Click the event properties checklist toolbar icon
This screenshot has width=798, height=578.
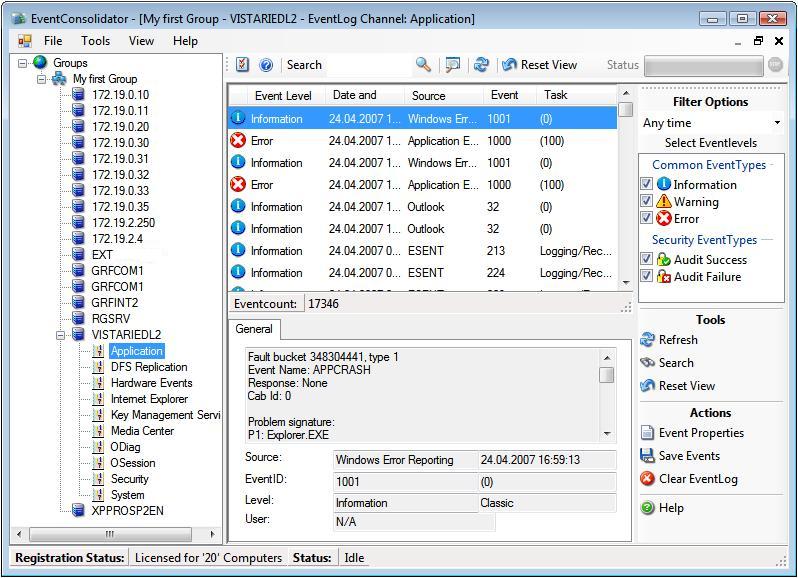tap(242, 64)
